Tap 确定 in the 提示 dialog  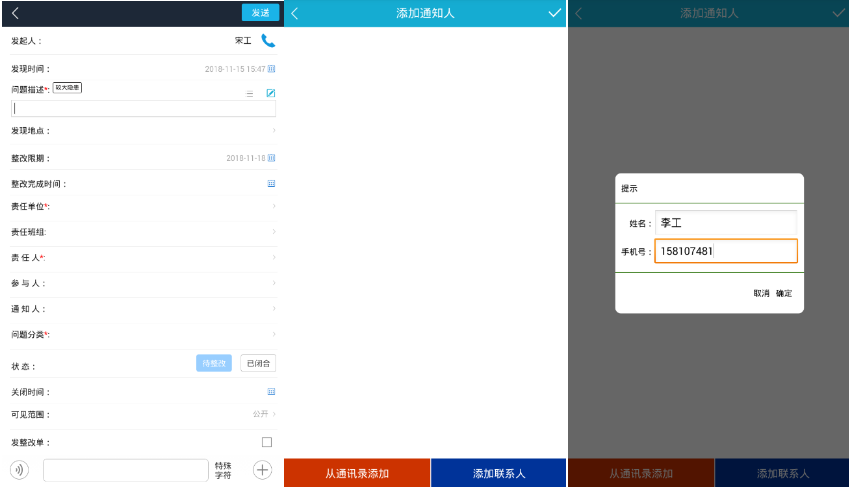click(x=784, y=293)
